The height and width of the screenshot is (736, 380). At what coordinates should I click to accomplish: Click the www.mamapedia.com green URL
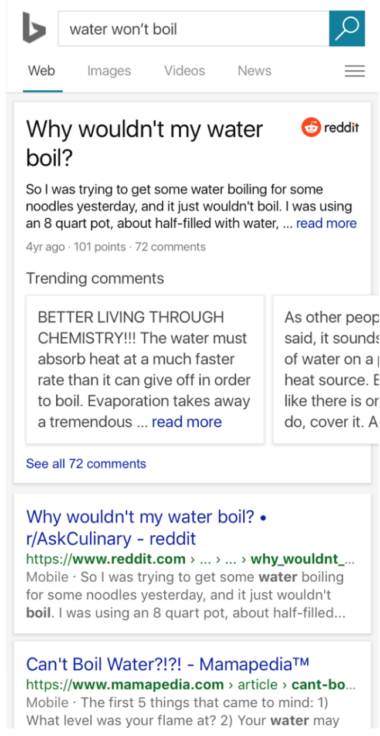pos(190,685)
